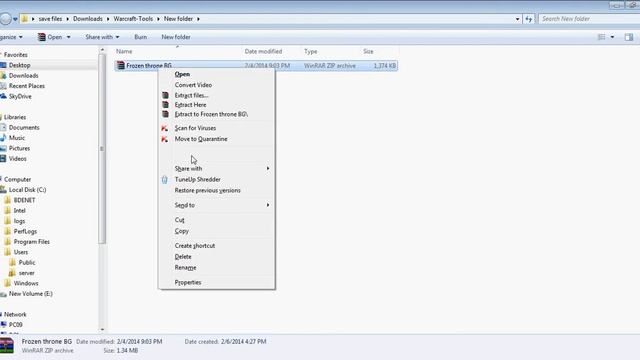Click the navigation pane scrollbar thumb
This screenshot has width=640, height=360.
coord(102,149)
